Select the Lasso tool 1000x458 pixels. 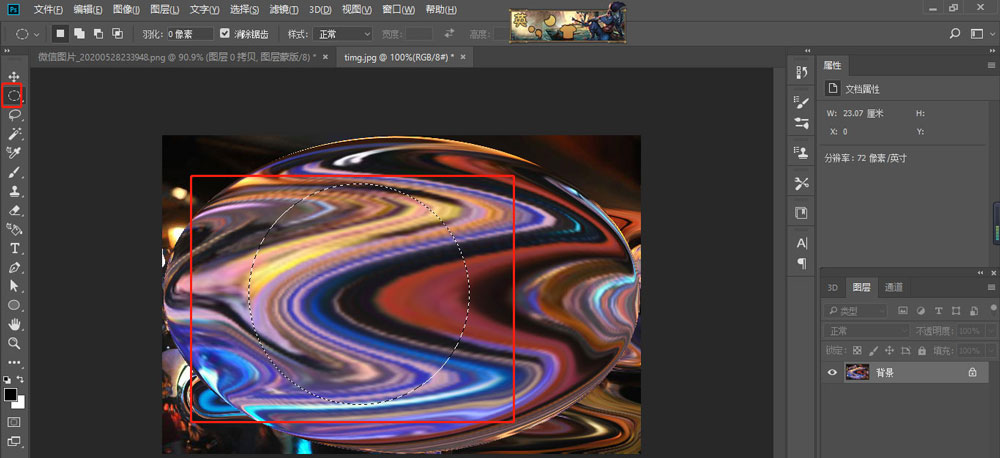click(x=14, y=115)
